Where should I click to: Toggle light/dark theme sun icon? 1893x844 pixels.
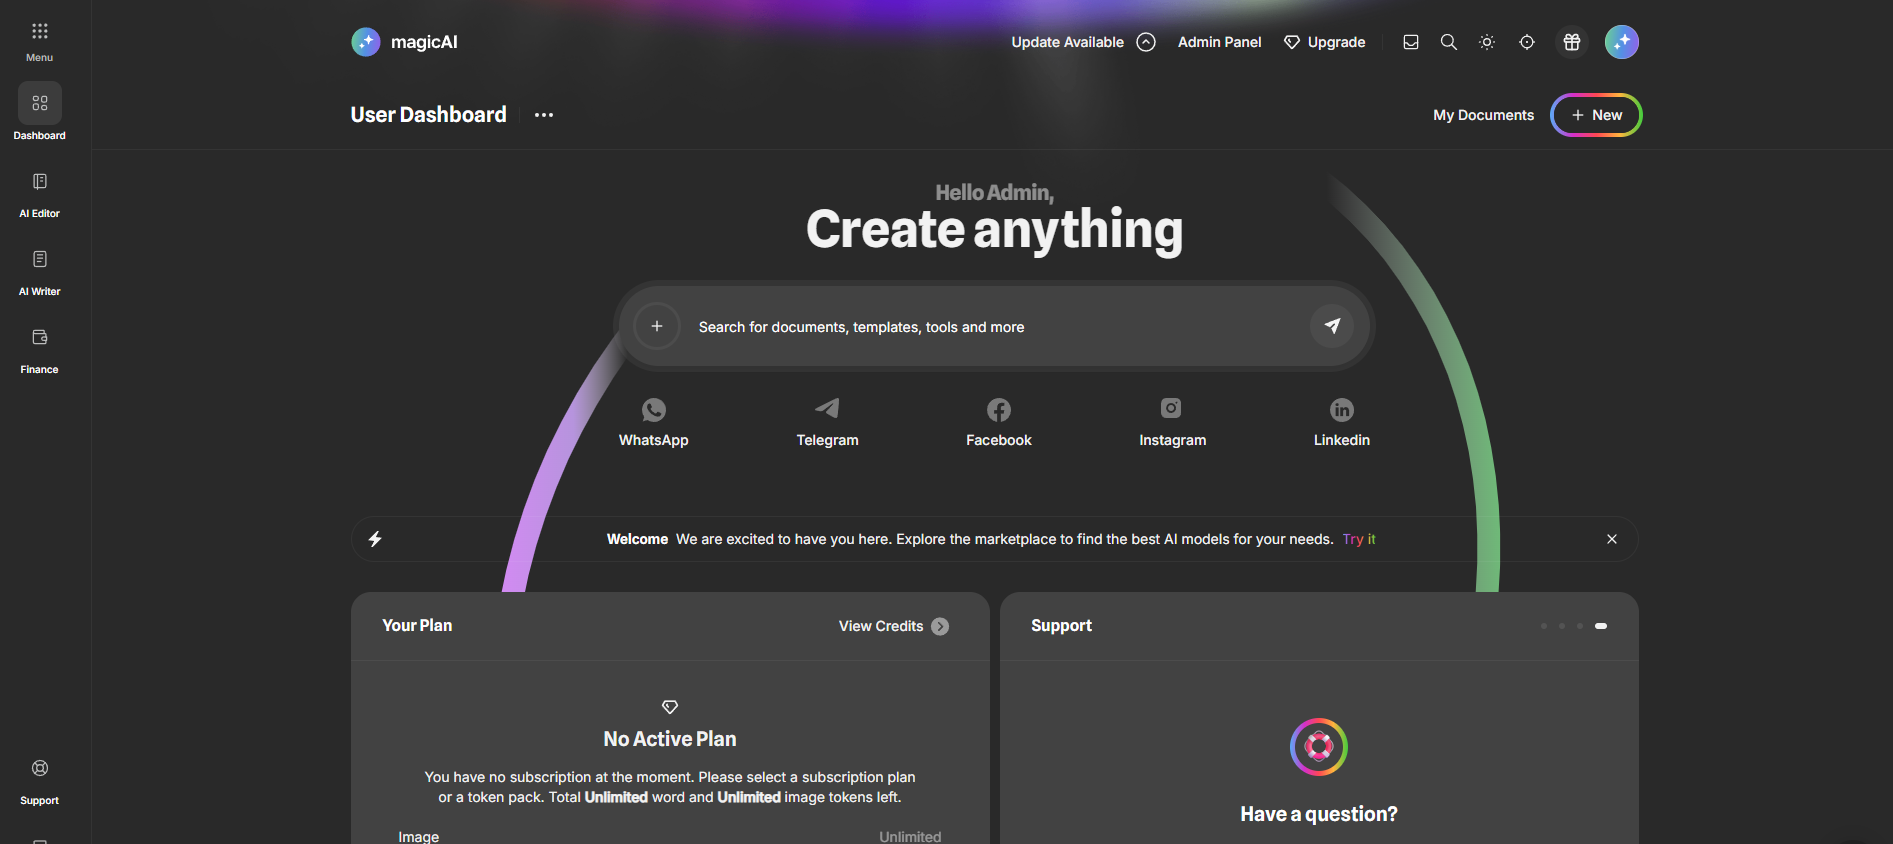tap(1487, 42)
